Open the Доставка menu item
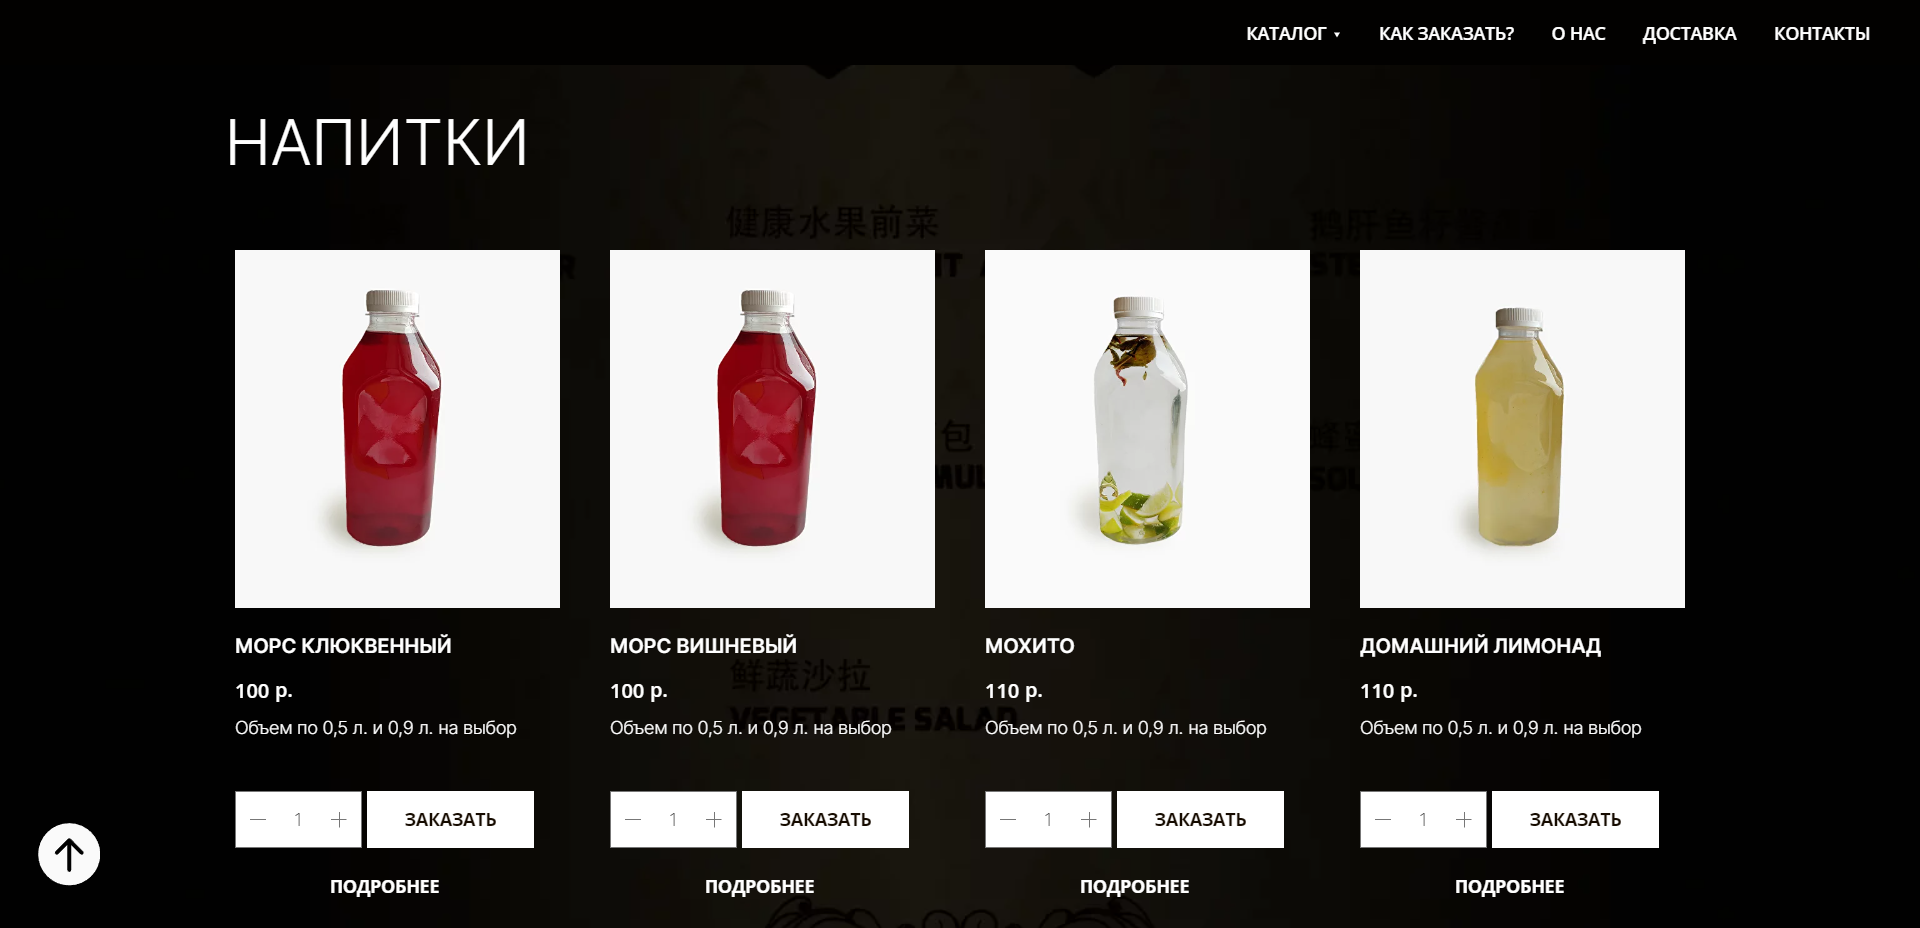Viewport: 1920px width, 928px height. pyautogui.click(x=1689, y=34)
